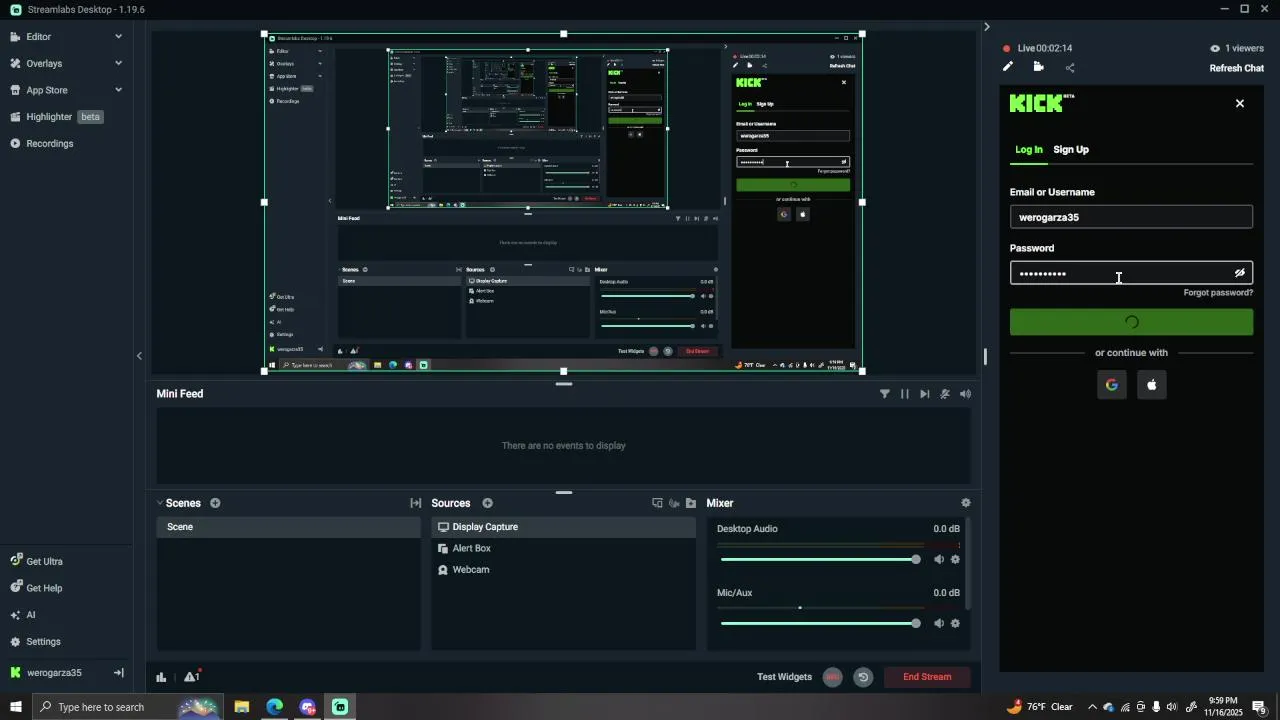The height and width of the screenshot is (720, 1280).
Task: Click the Password input field
Action: click(x=1131, y=273)
